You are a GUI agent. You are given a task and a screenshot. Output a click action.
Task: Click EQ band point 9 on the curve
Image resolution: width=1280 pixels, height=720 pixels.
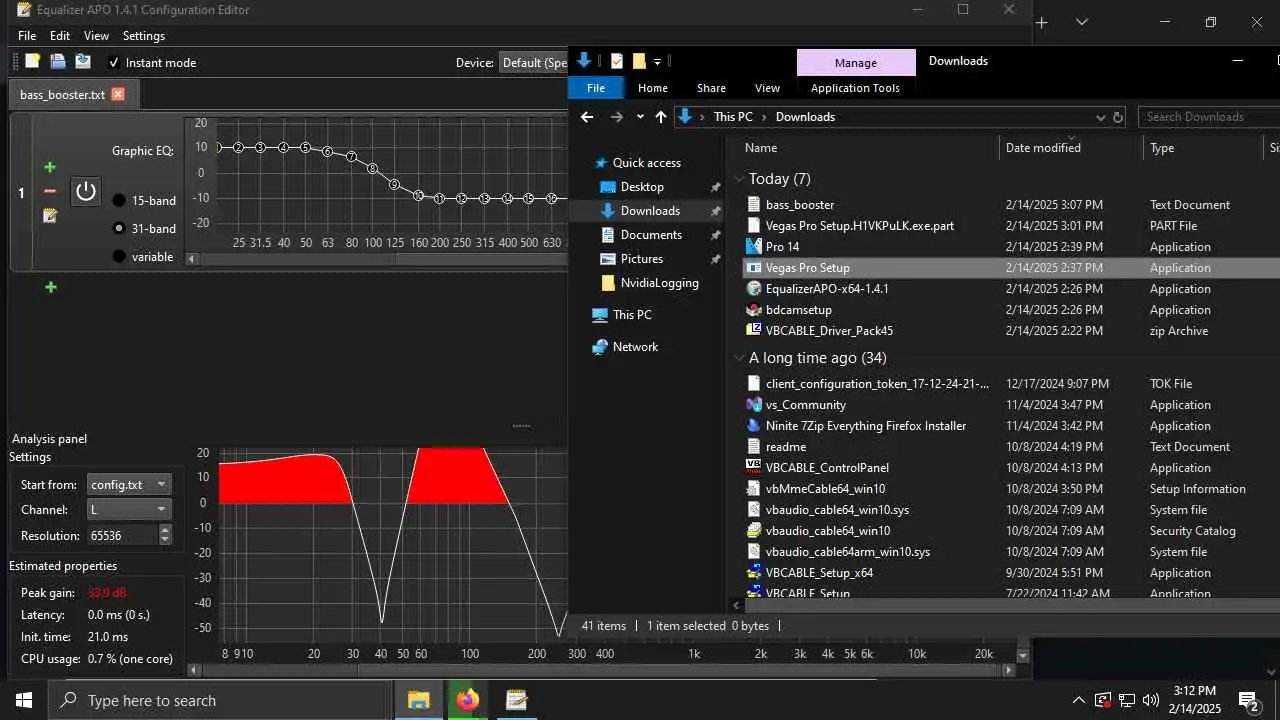pyautogui.click(x=395, y=185)
